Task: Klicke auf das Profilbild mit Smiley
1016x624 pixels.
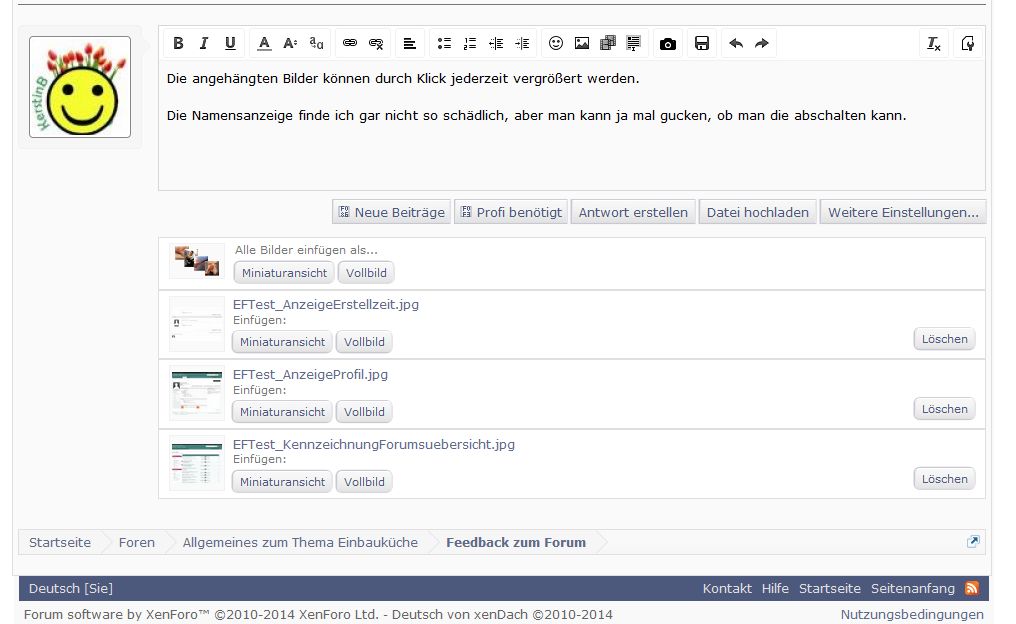Action: point(79,87)
